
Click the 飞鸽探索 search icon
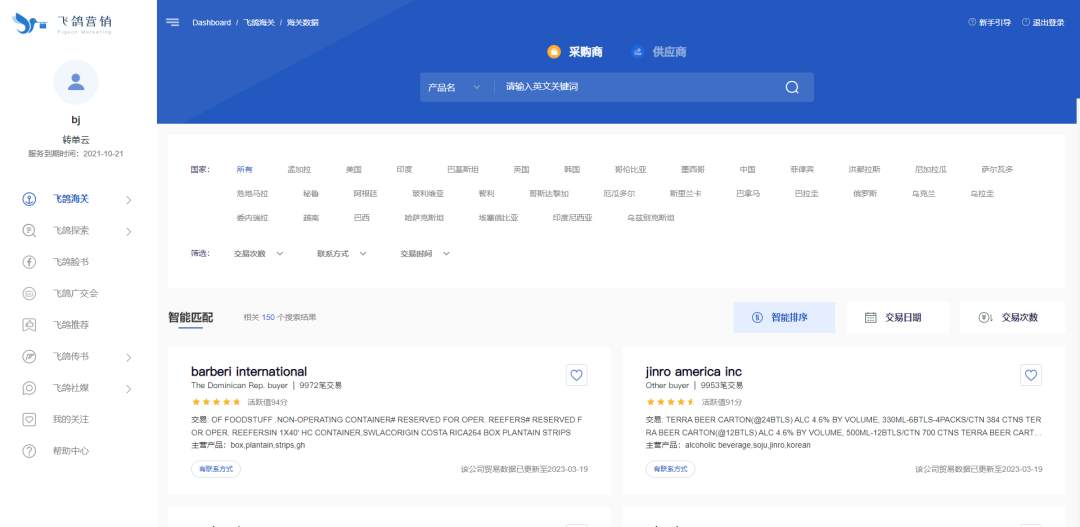(29, 231)
